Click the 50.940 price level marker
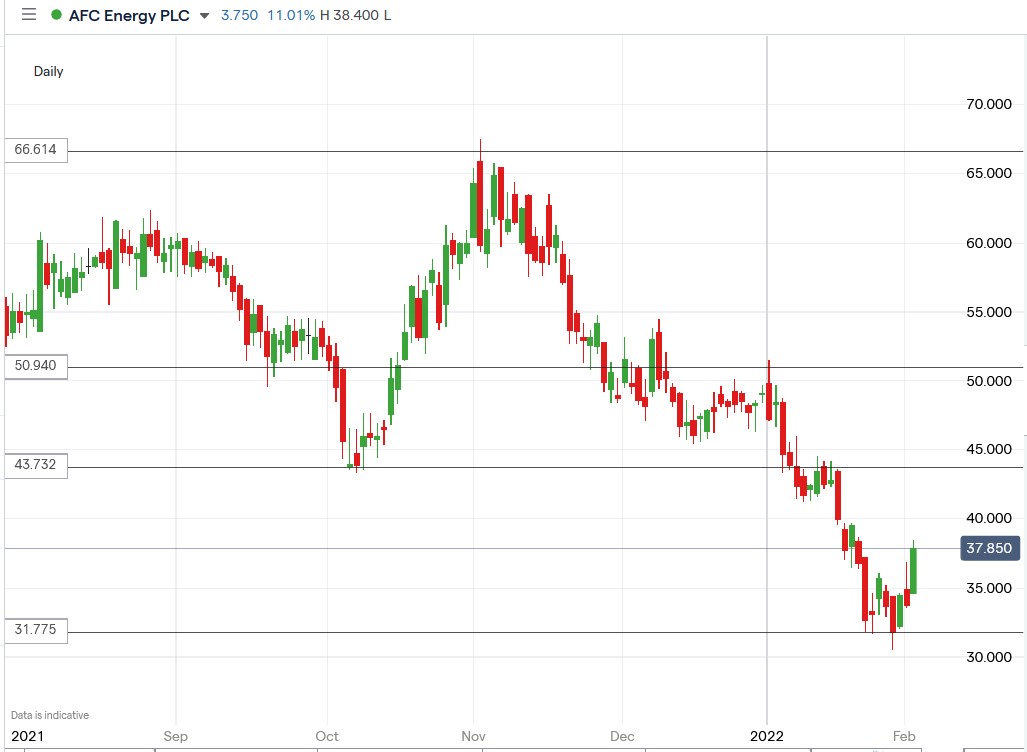 tap(33, 366)
